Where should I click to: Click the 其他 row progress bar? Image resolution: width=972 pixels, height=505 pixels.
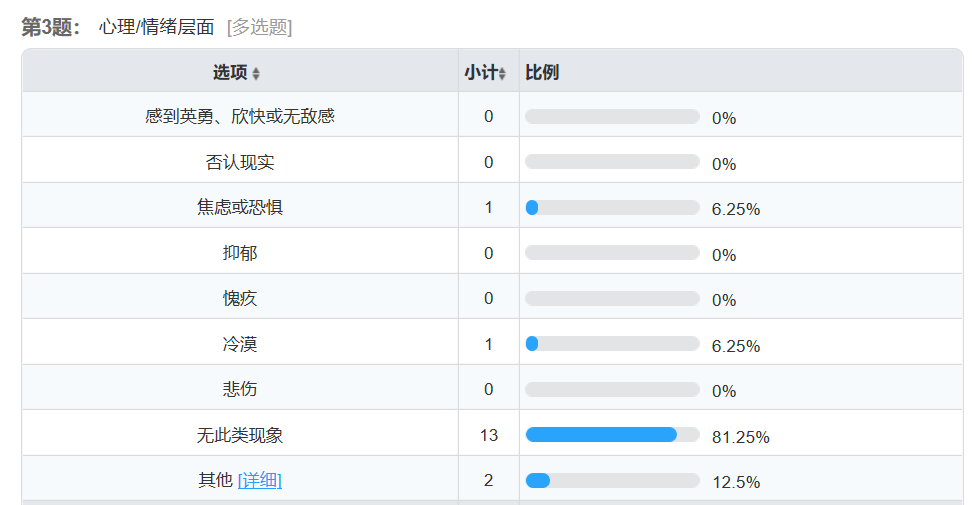coord(612,481)
